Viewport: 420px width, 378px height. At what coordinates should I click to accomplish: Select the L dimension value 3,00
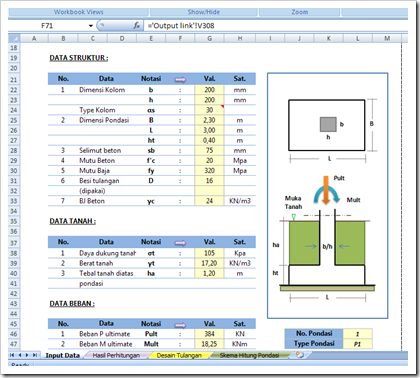coord(209,130)
